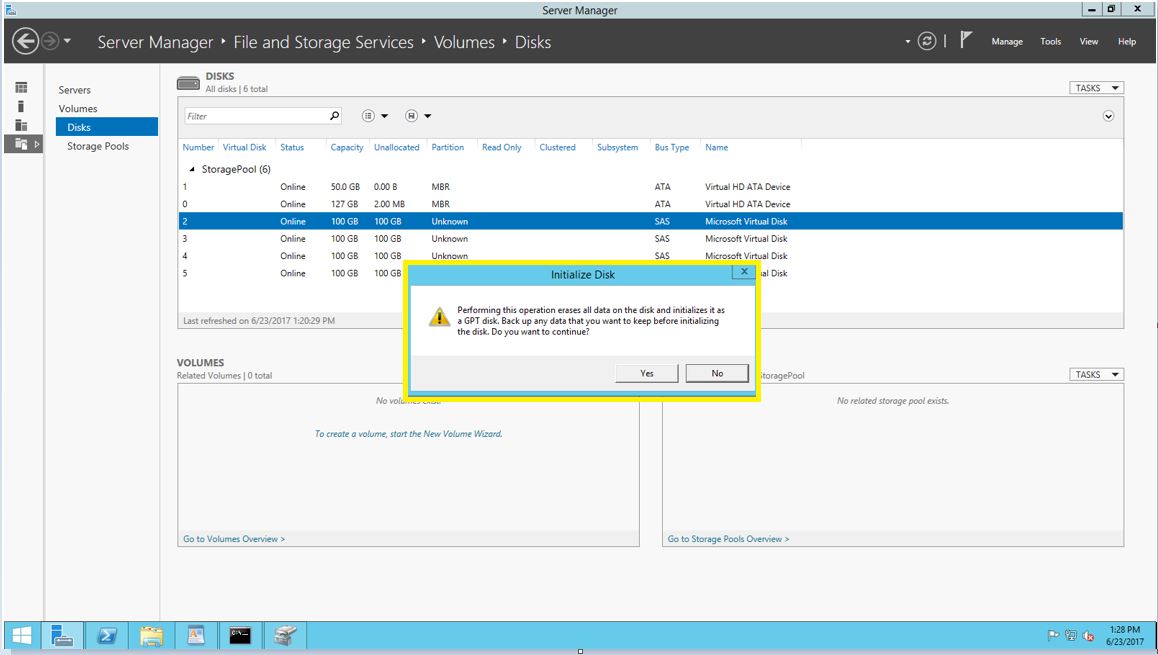This screenshot has height=655, width=1158.
Task: Expand the save-query dropdown arrow beside filter
Action: click(x=427, y=116)
